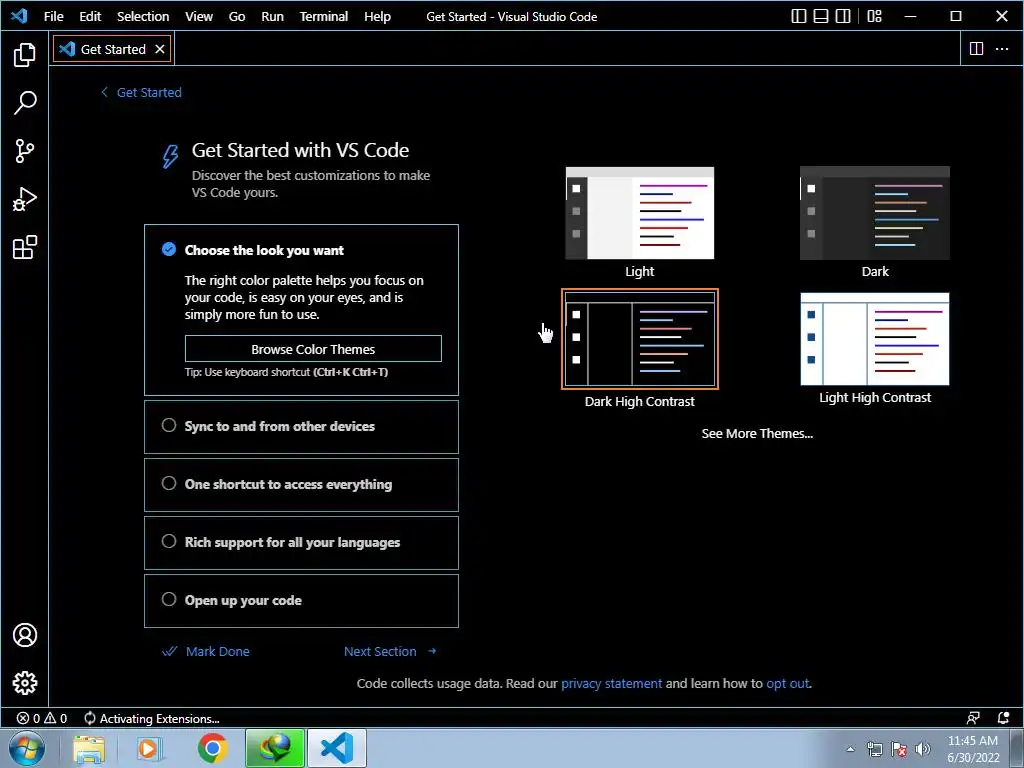Open Customize Layout icon in title bar
1024x768 pixels.
click(x=874, y=16)
